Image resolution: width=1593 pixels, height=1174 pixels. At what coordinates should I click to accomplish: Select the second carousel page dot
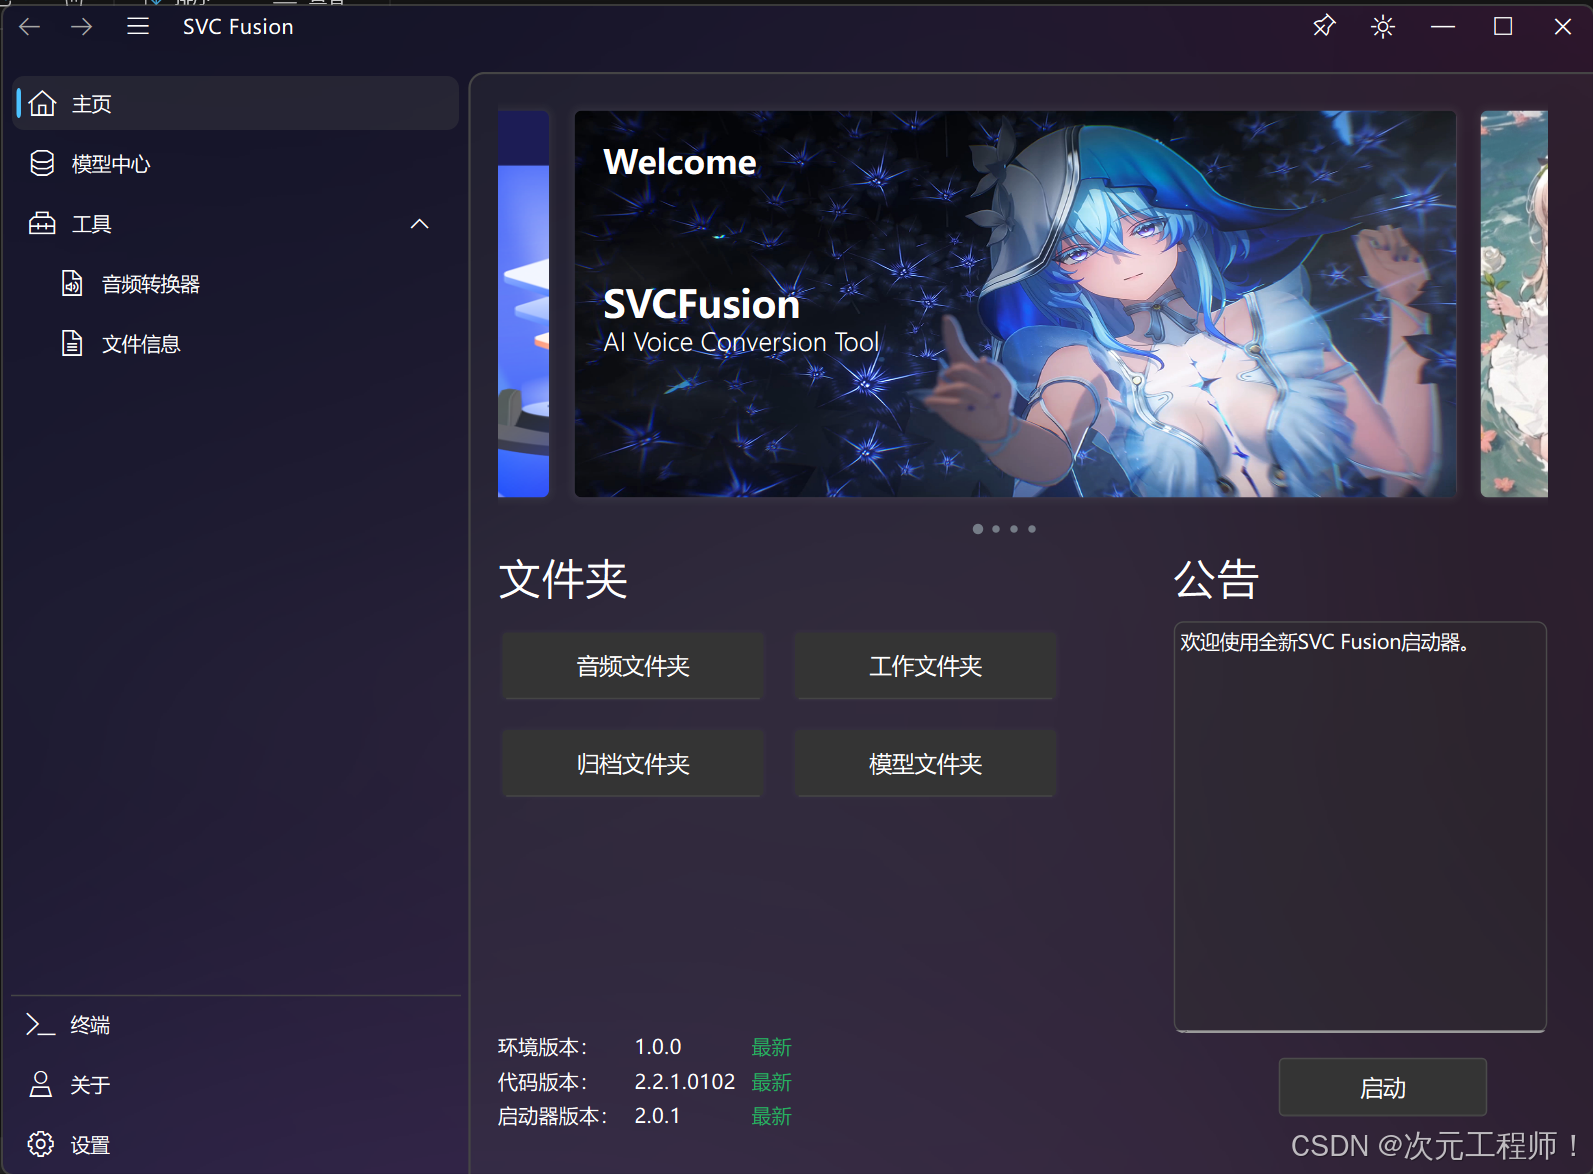[996, 529]
